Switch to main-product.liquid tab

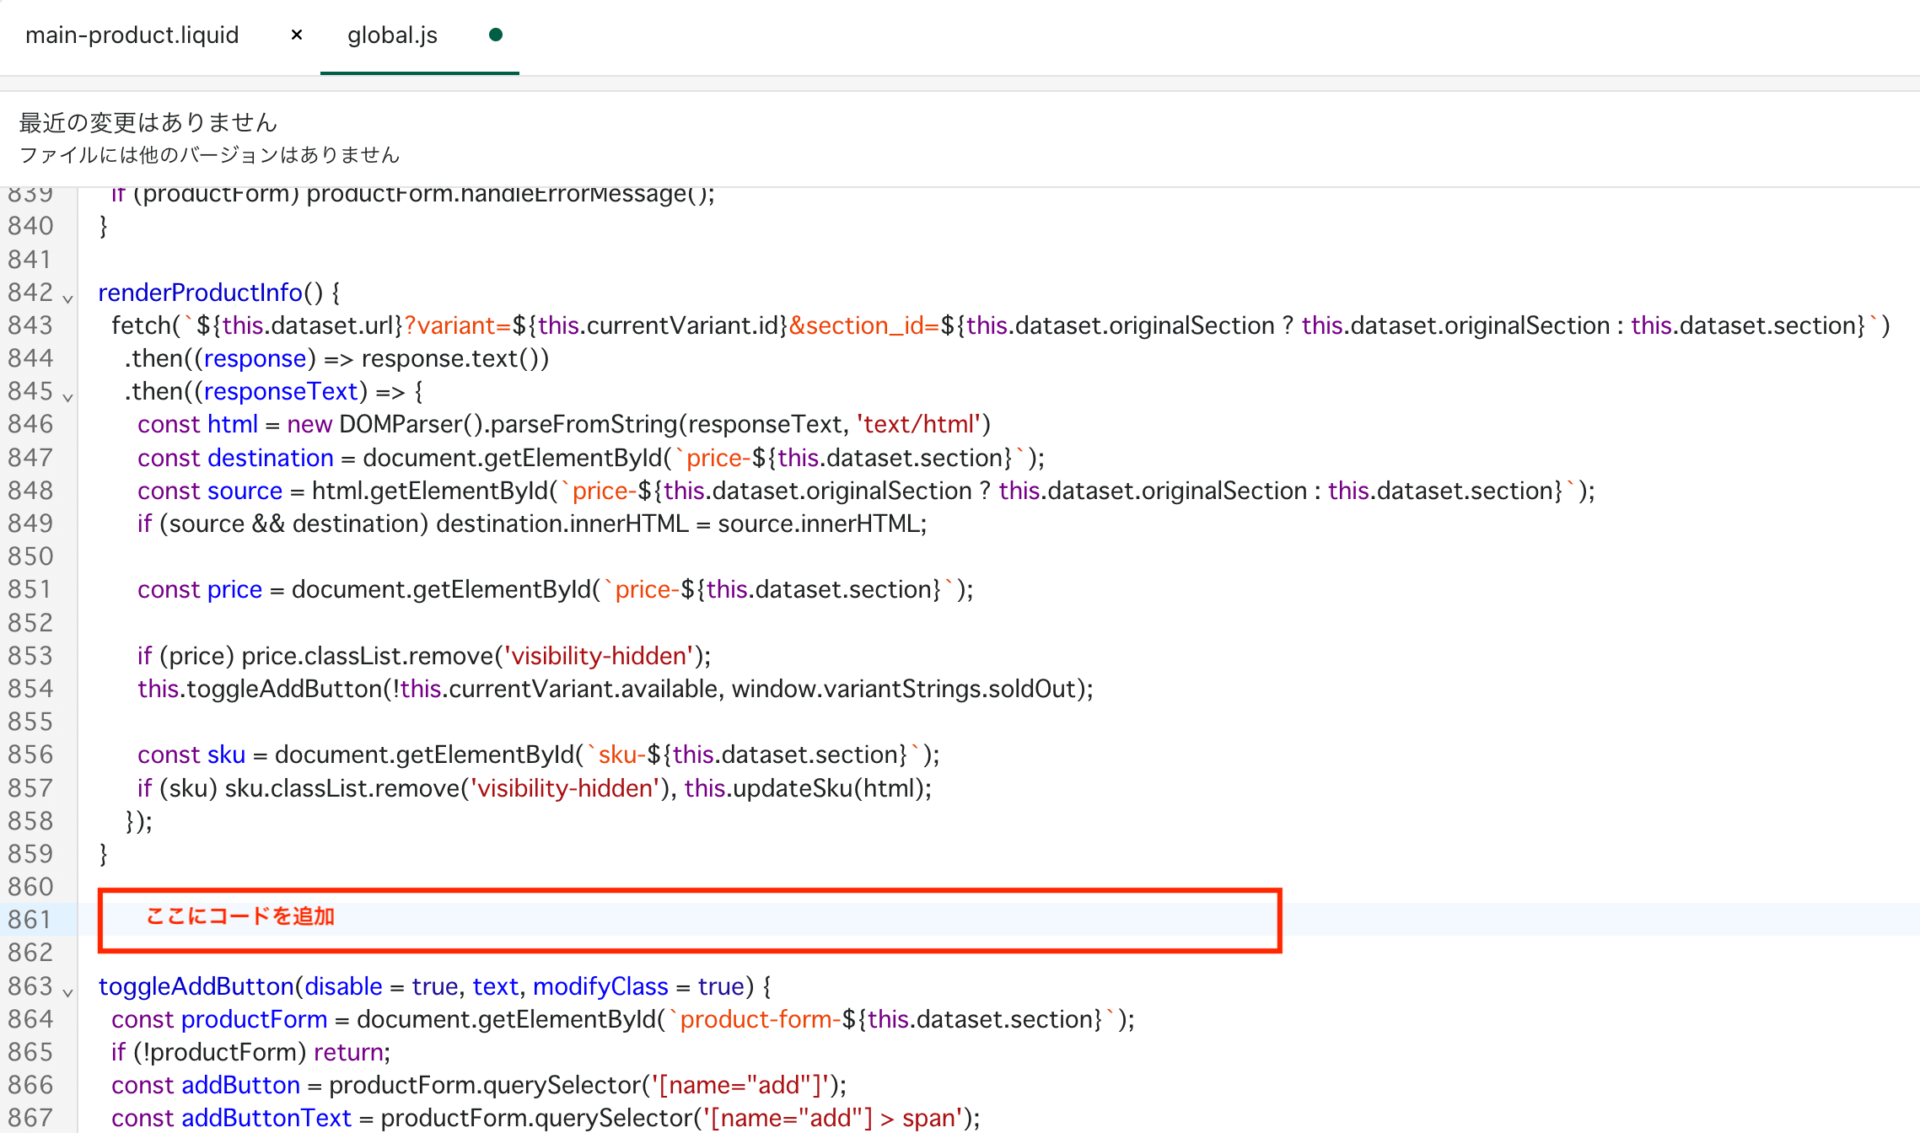132,35
